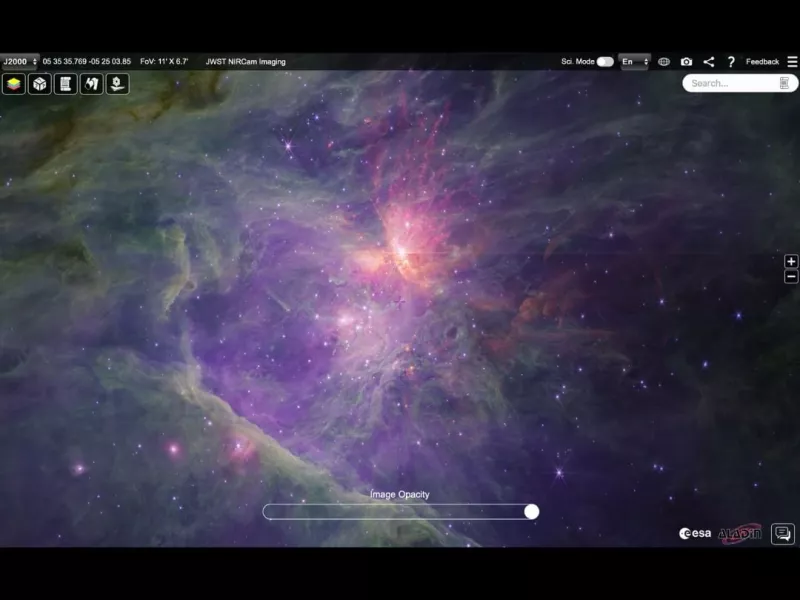Click the Image Opacity label
800x600 pixels.
tap(400, 494)
